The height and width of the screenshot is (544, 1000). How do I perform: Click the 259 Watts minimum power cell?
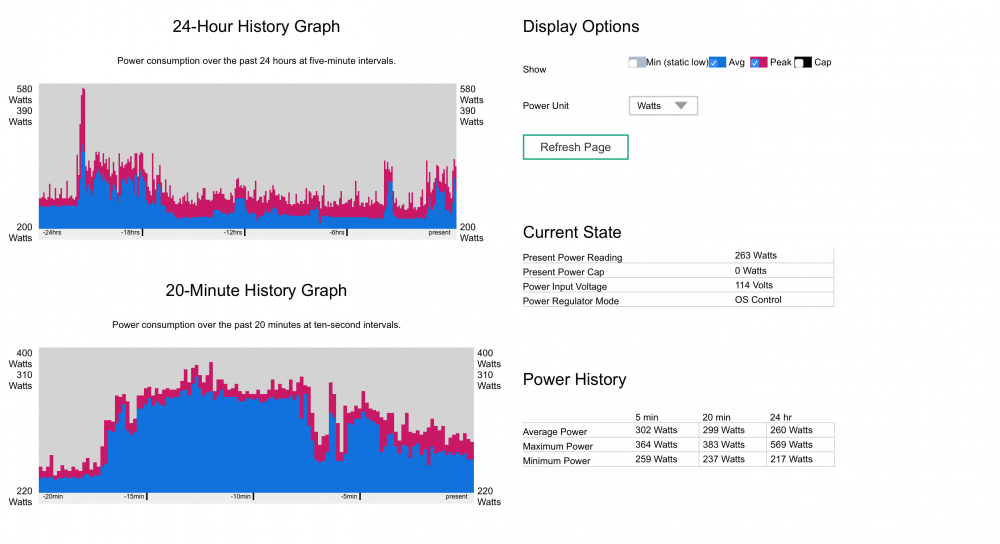point(656,459)
